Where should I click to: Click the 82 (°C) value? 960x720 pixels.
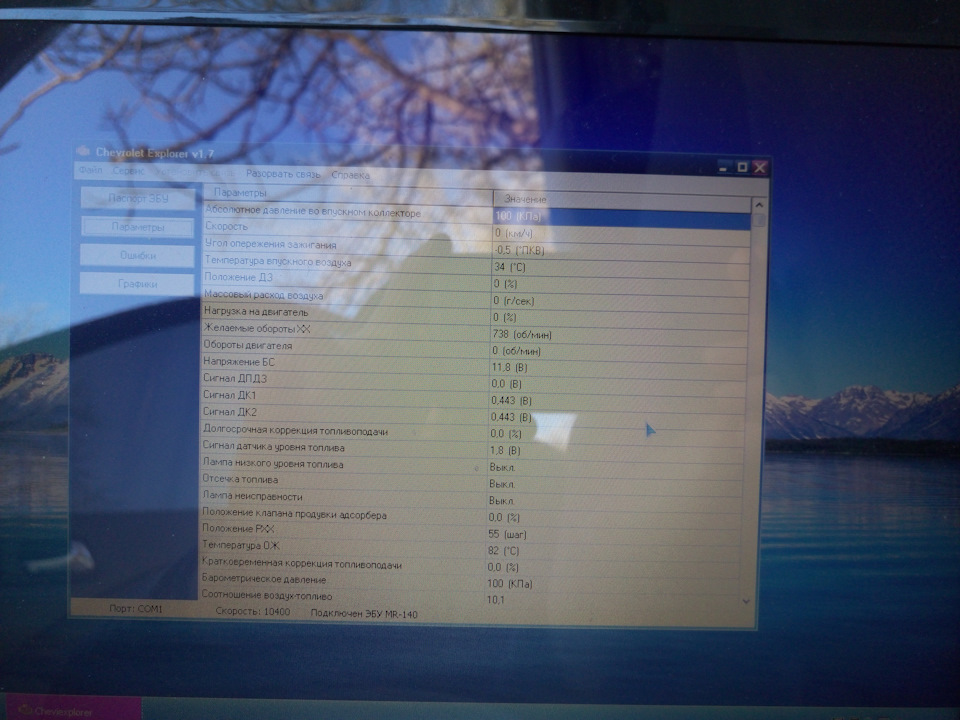click(x=503, y=550)
